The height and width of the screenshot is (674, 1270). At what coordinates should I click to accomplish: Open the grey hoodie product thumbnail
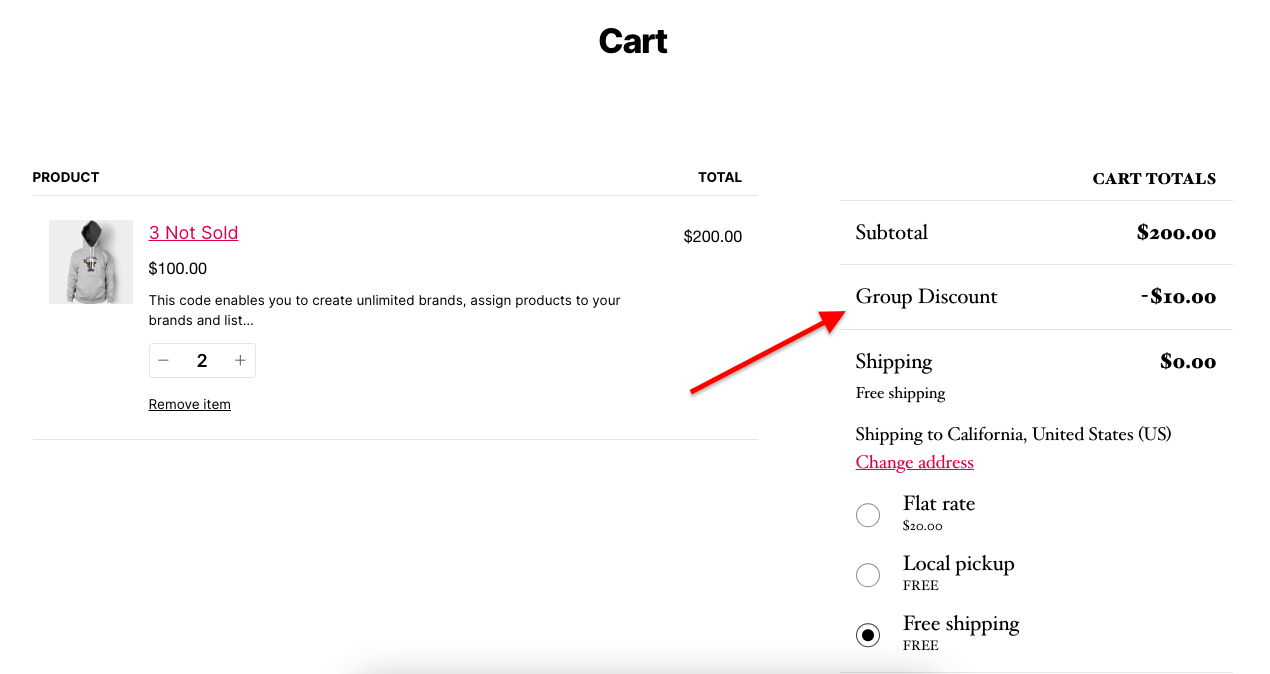click(x=91, y=262)
